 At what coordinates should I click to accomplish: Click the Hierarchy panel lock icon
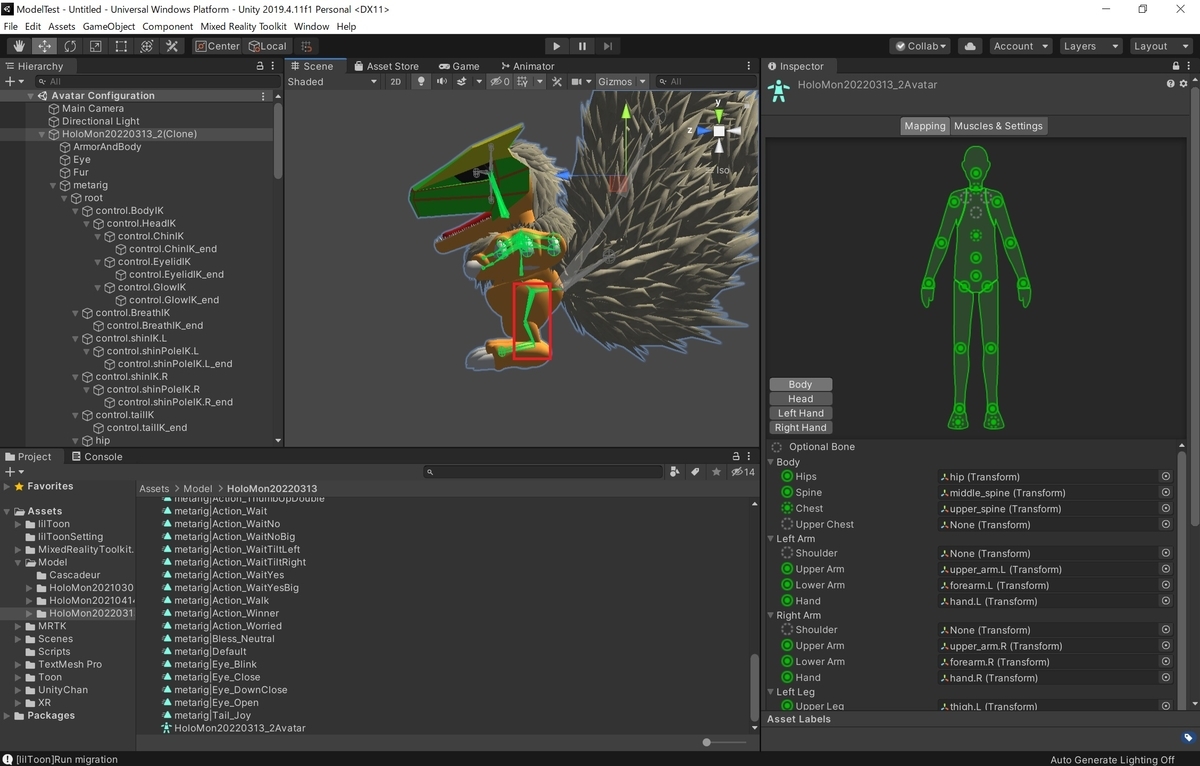pos(260,66)
